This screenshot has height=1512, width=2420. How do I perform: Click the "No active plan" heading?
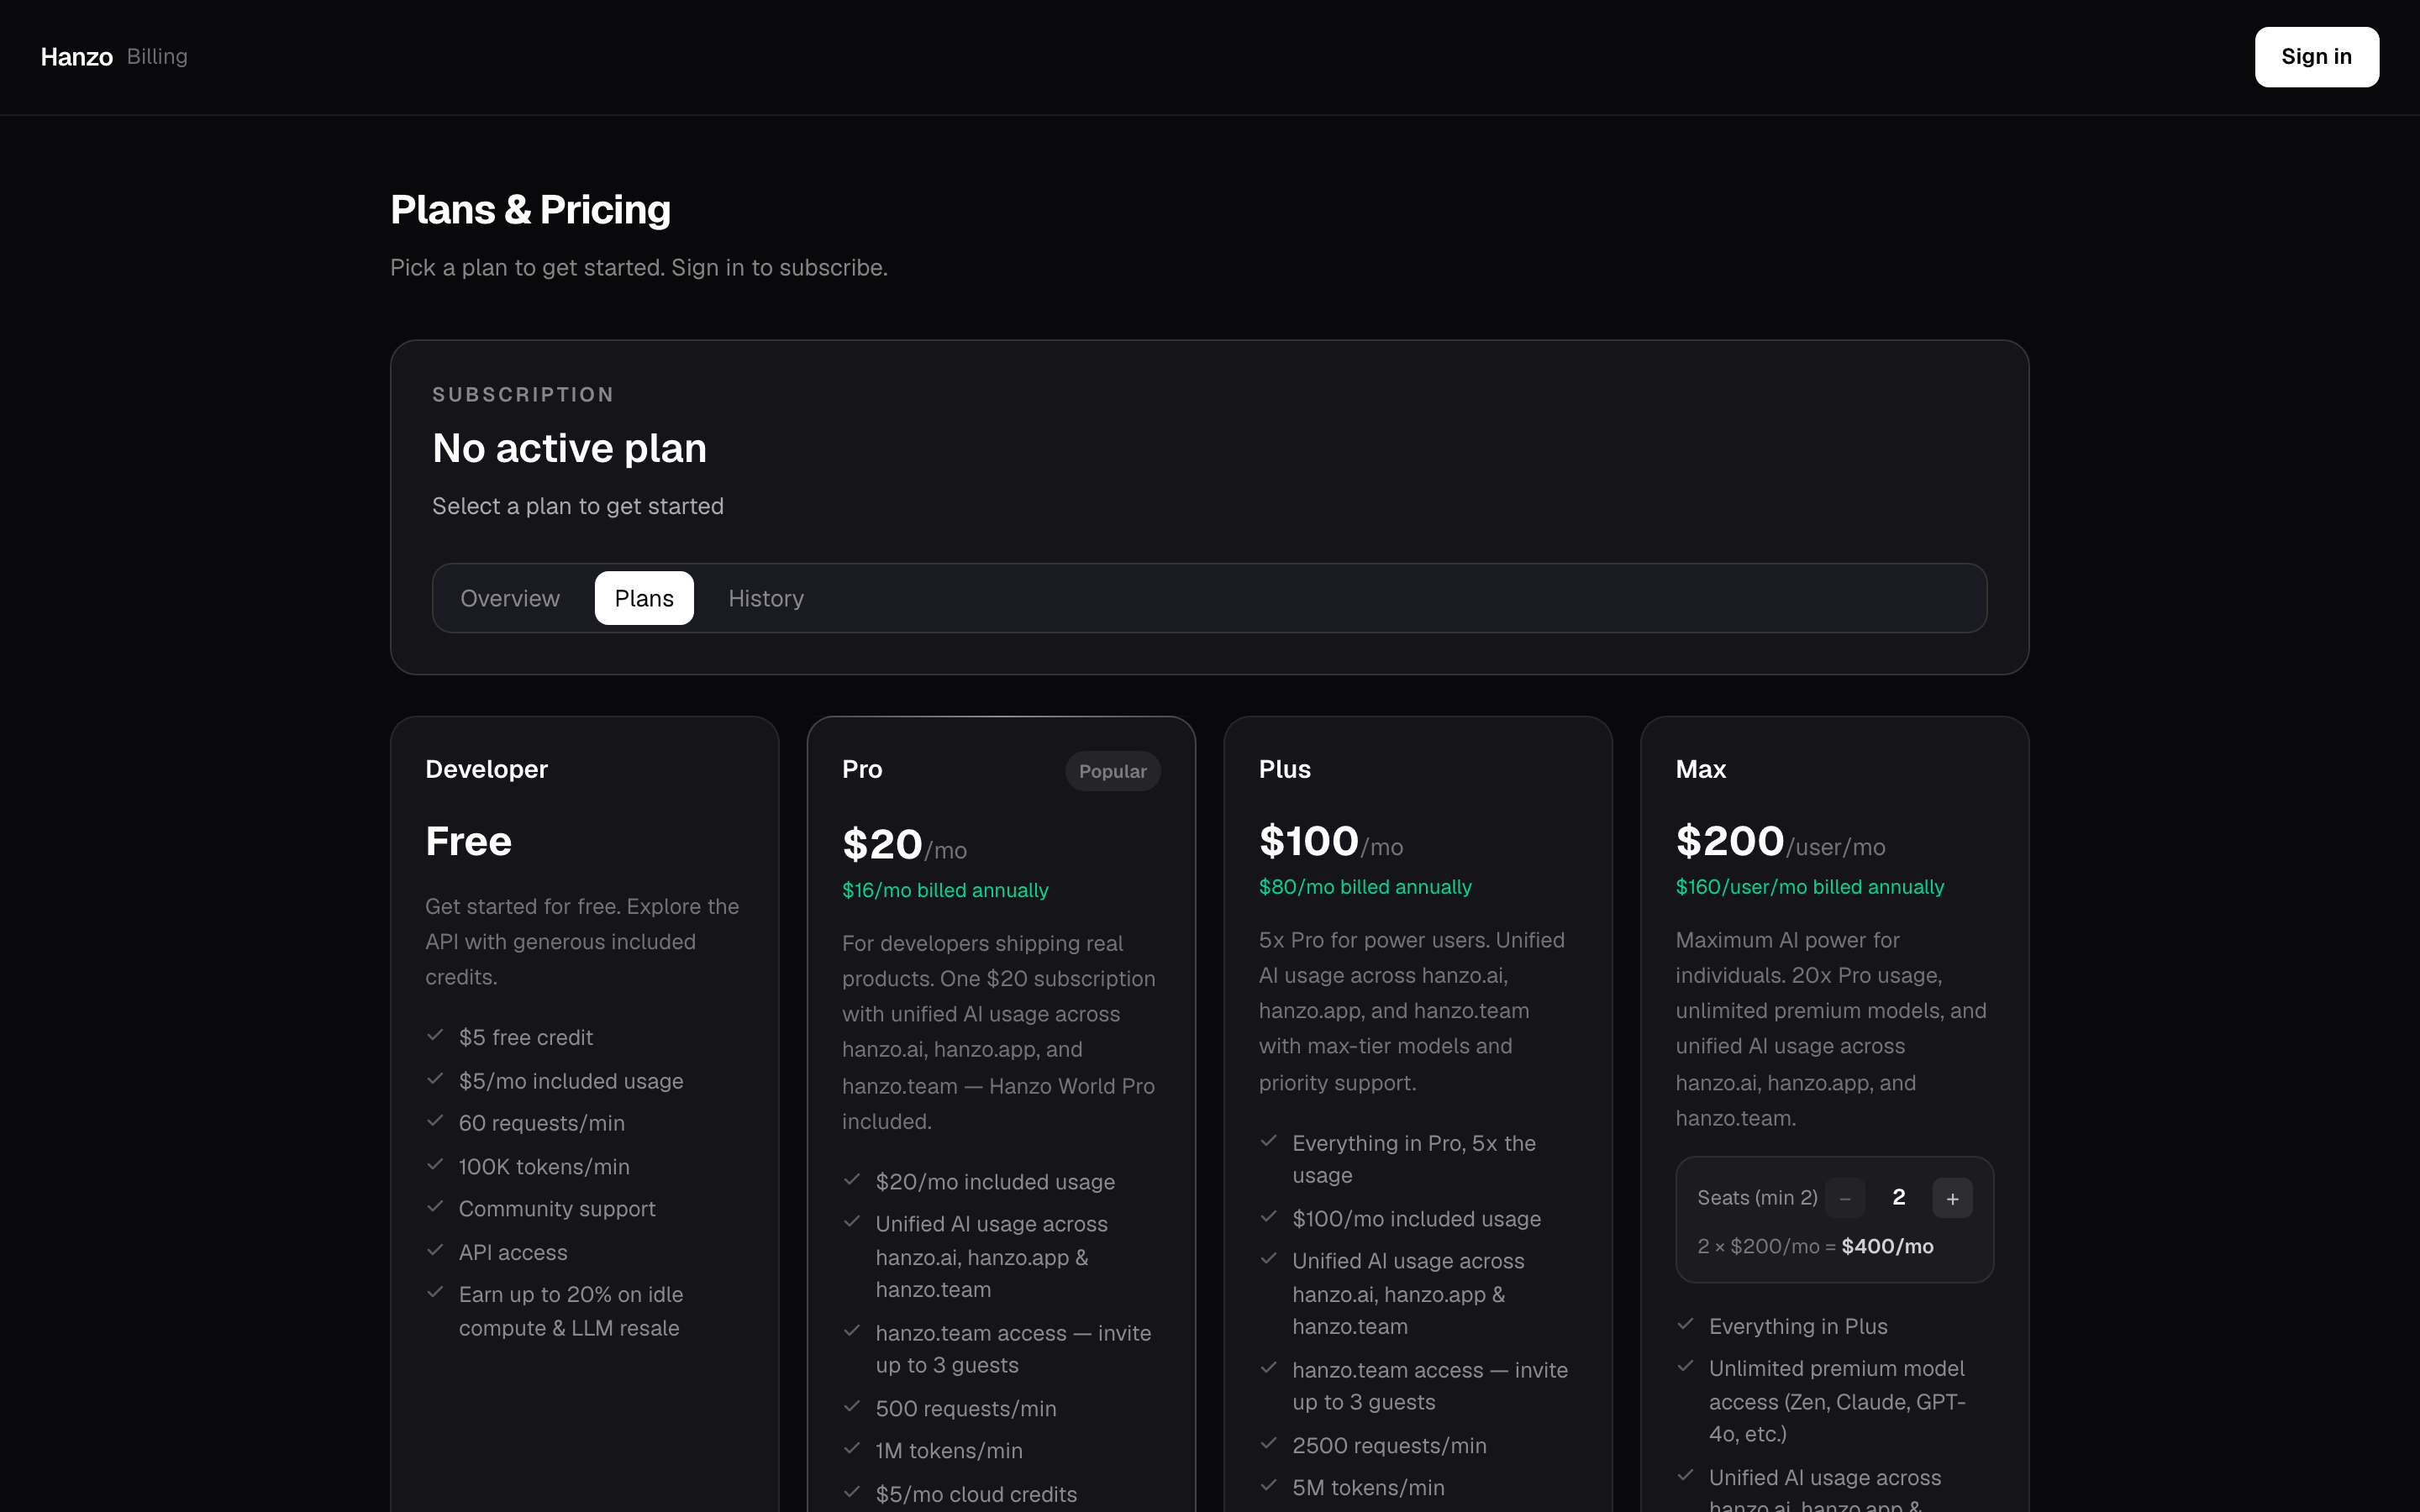tap(569, 448)
